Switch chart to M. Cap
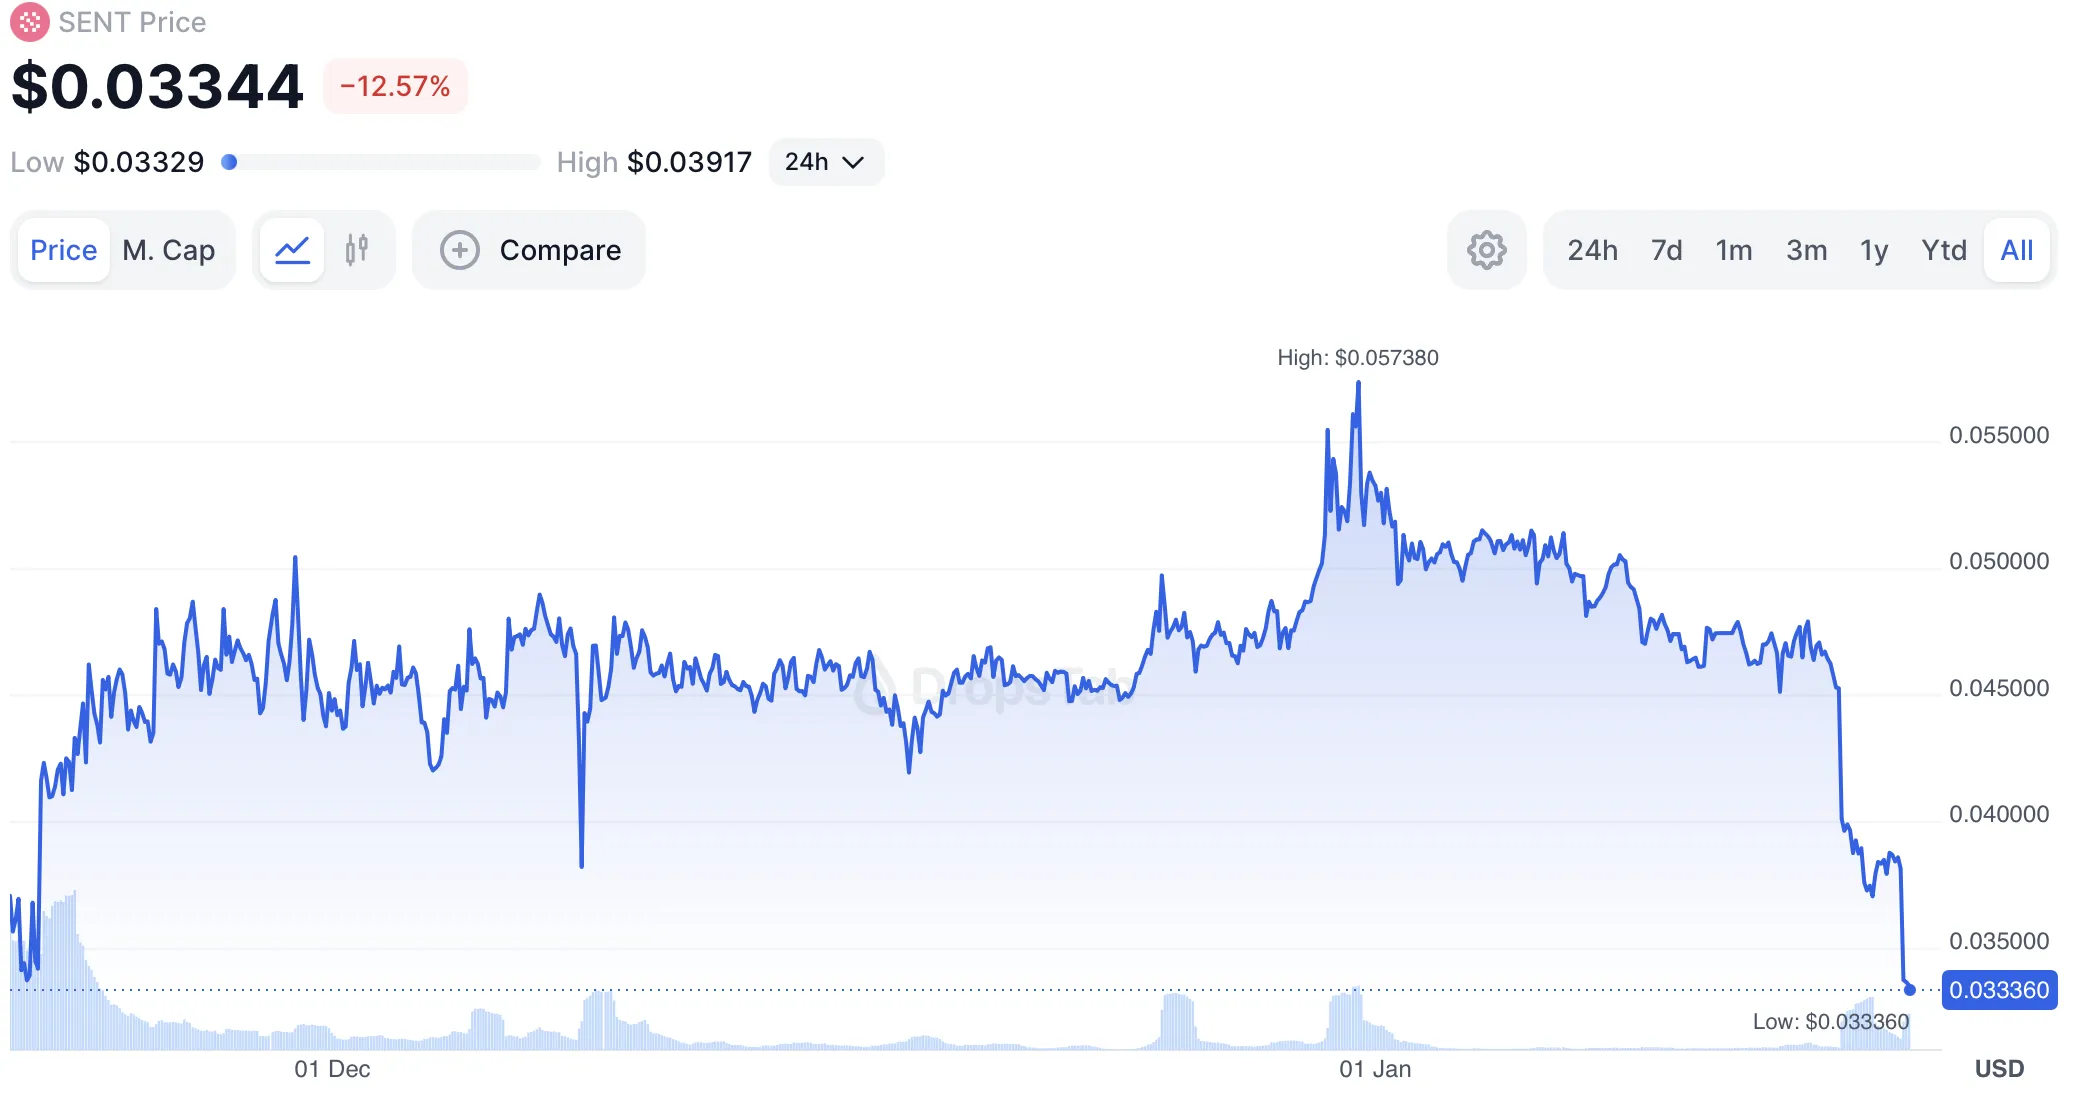Screen dimensions: 2080x1100 pyautogui.click(x=169, y=250)
